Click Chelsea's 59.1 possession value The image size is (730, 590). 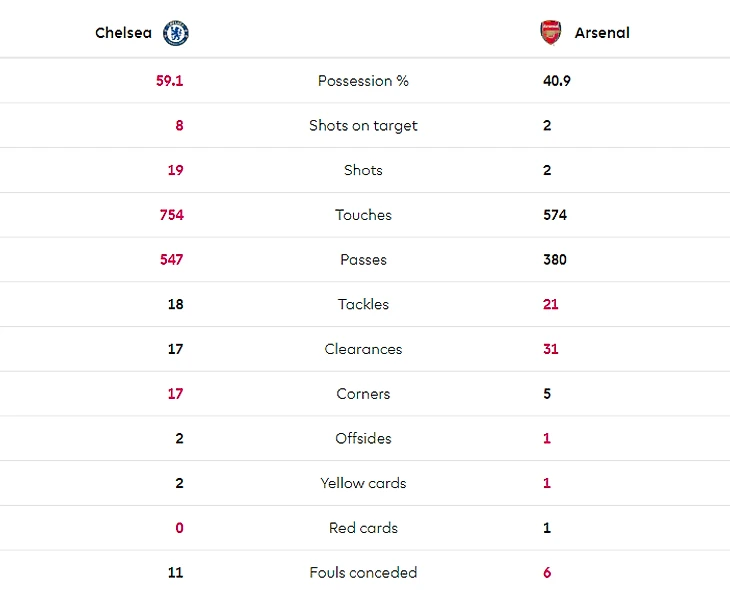pos(170,81)
